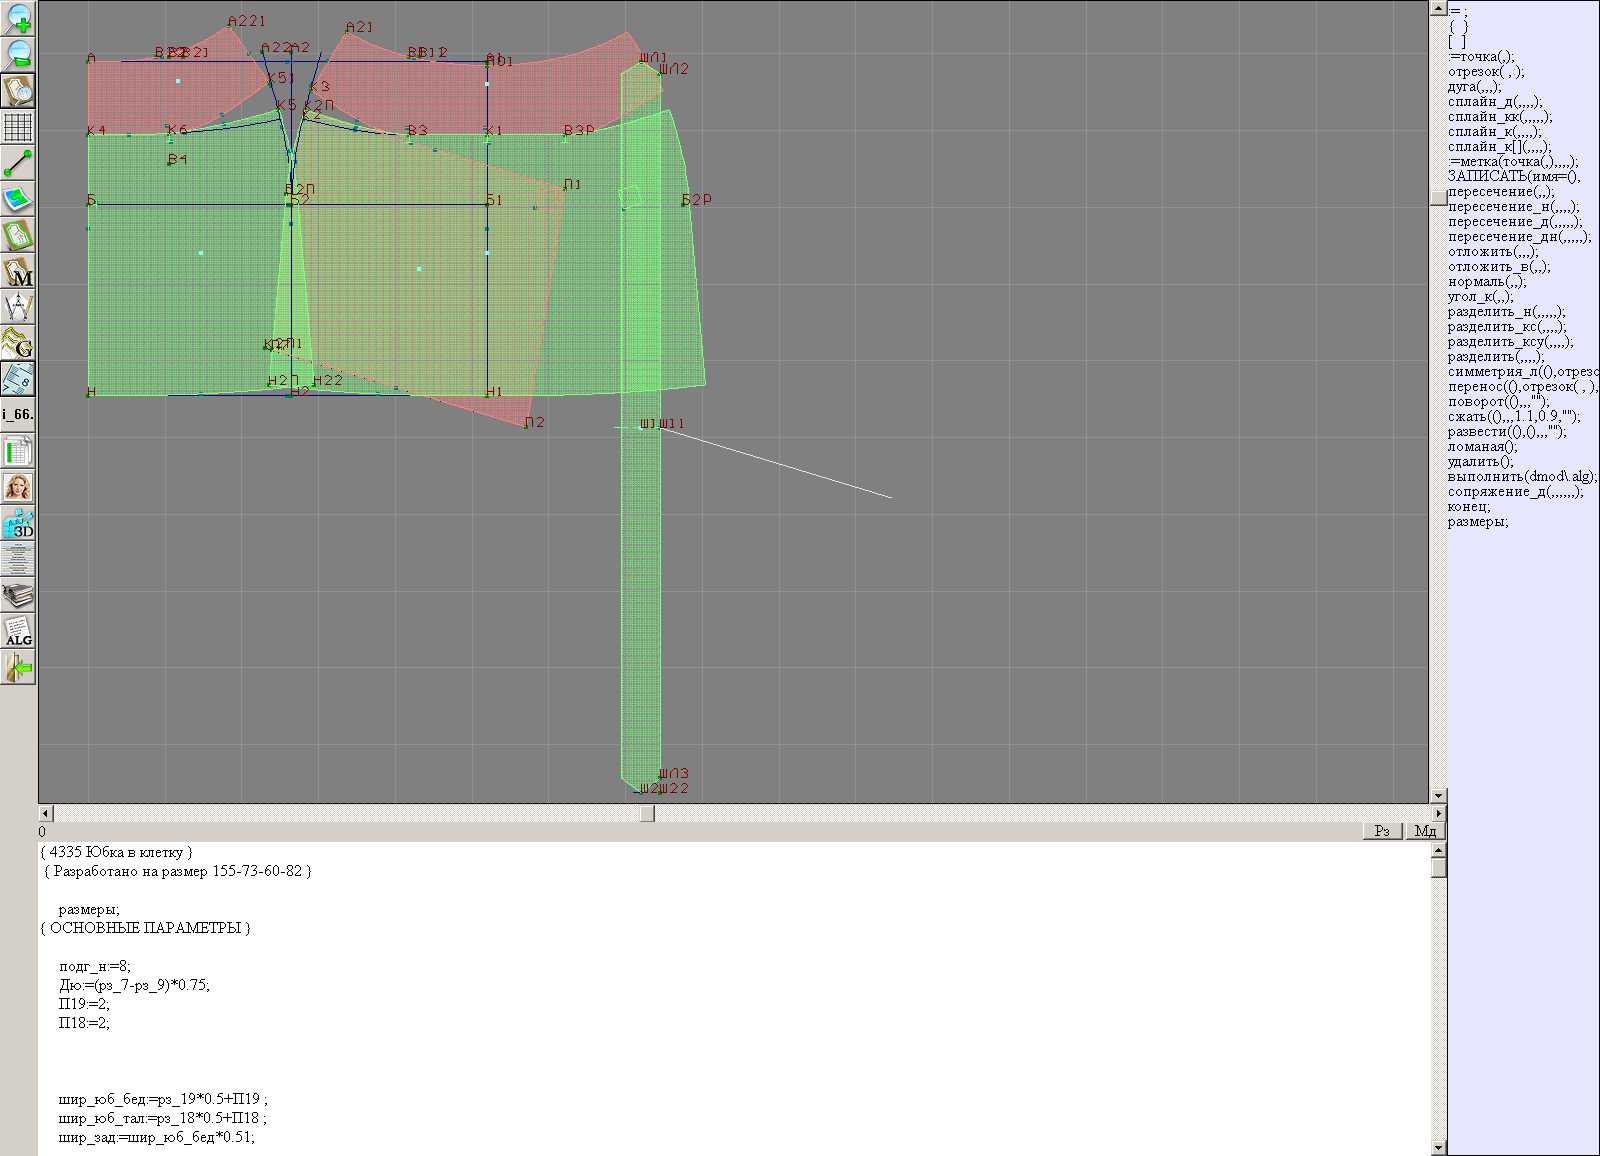Select the line segment tool
This screenshot has height=1156, width=1600.
[x=18, y=163]
